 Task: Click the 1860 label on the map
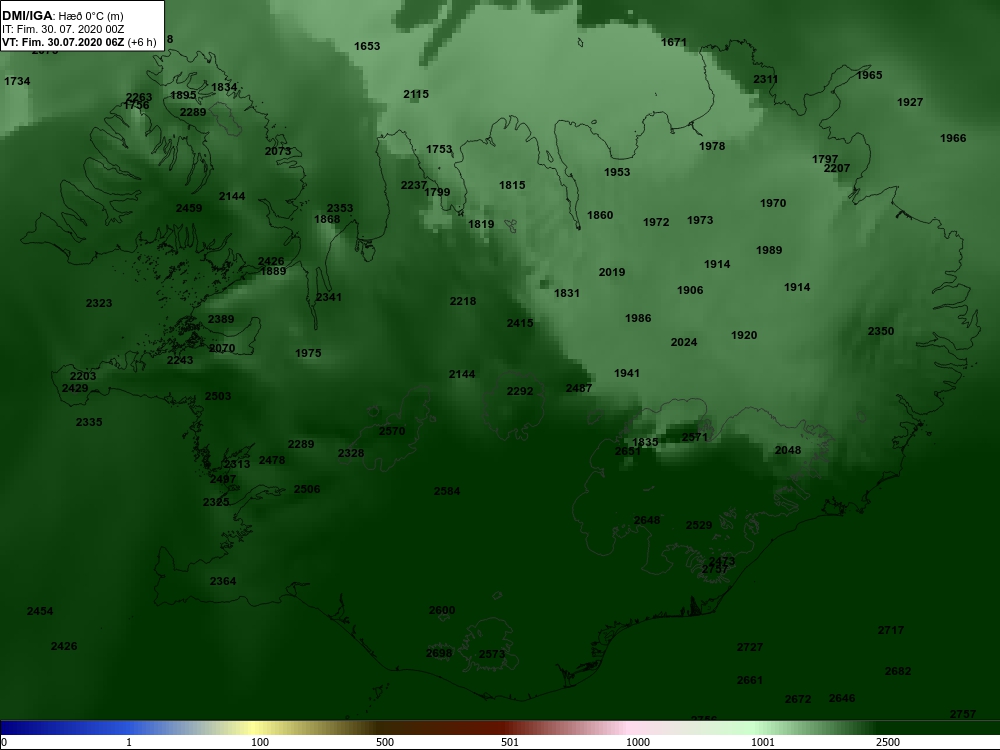tap(600, 215)
